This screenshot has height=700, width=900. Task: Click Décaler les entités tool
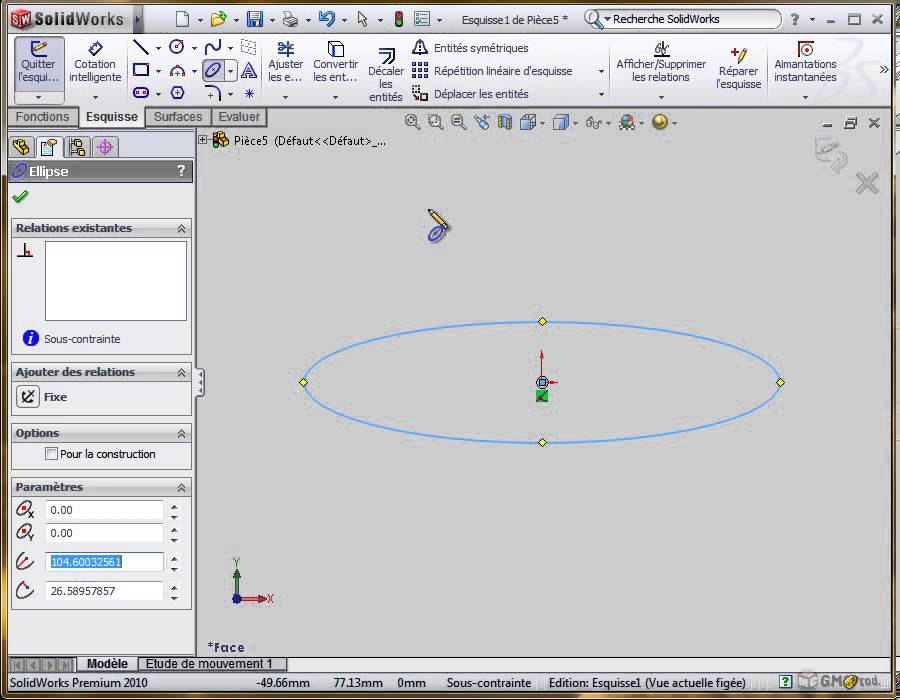coord(386,75)
